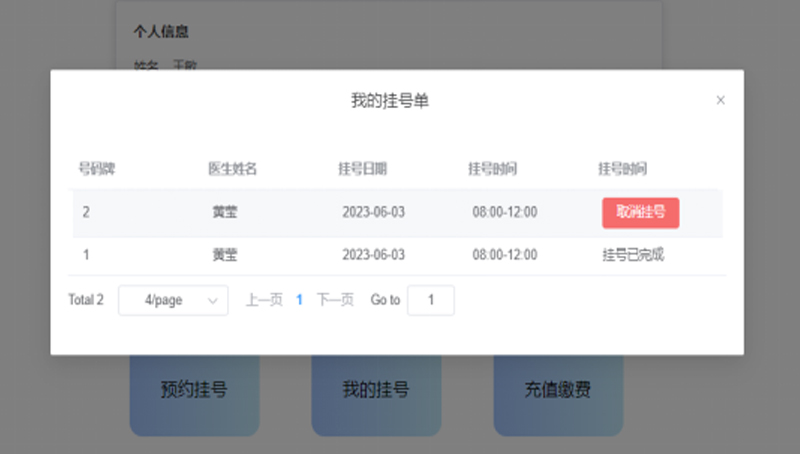The height and width of the screenshot is (454, 800).
Task: Click the Total 2 count label
Action: (x=86, y=300)
